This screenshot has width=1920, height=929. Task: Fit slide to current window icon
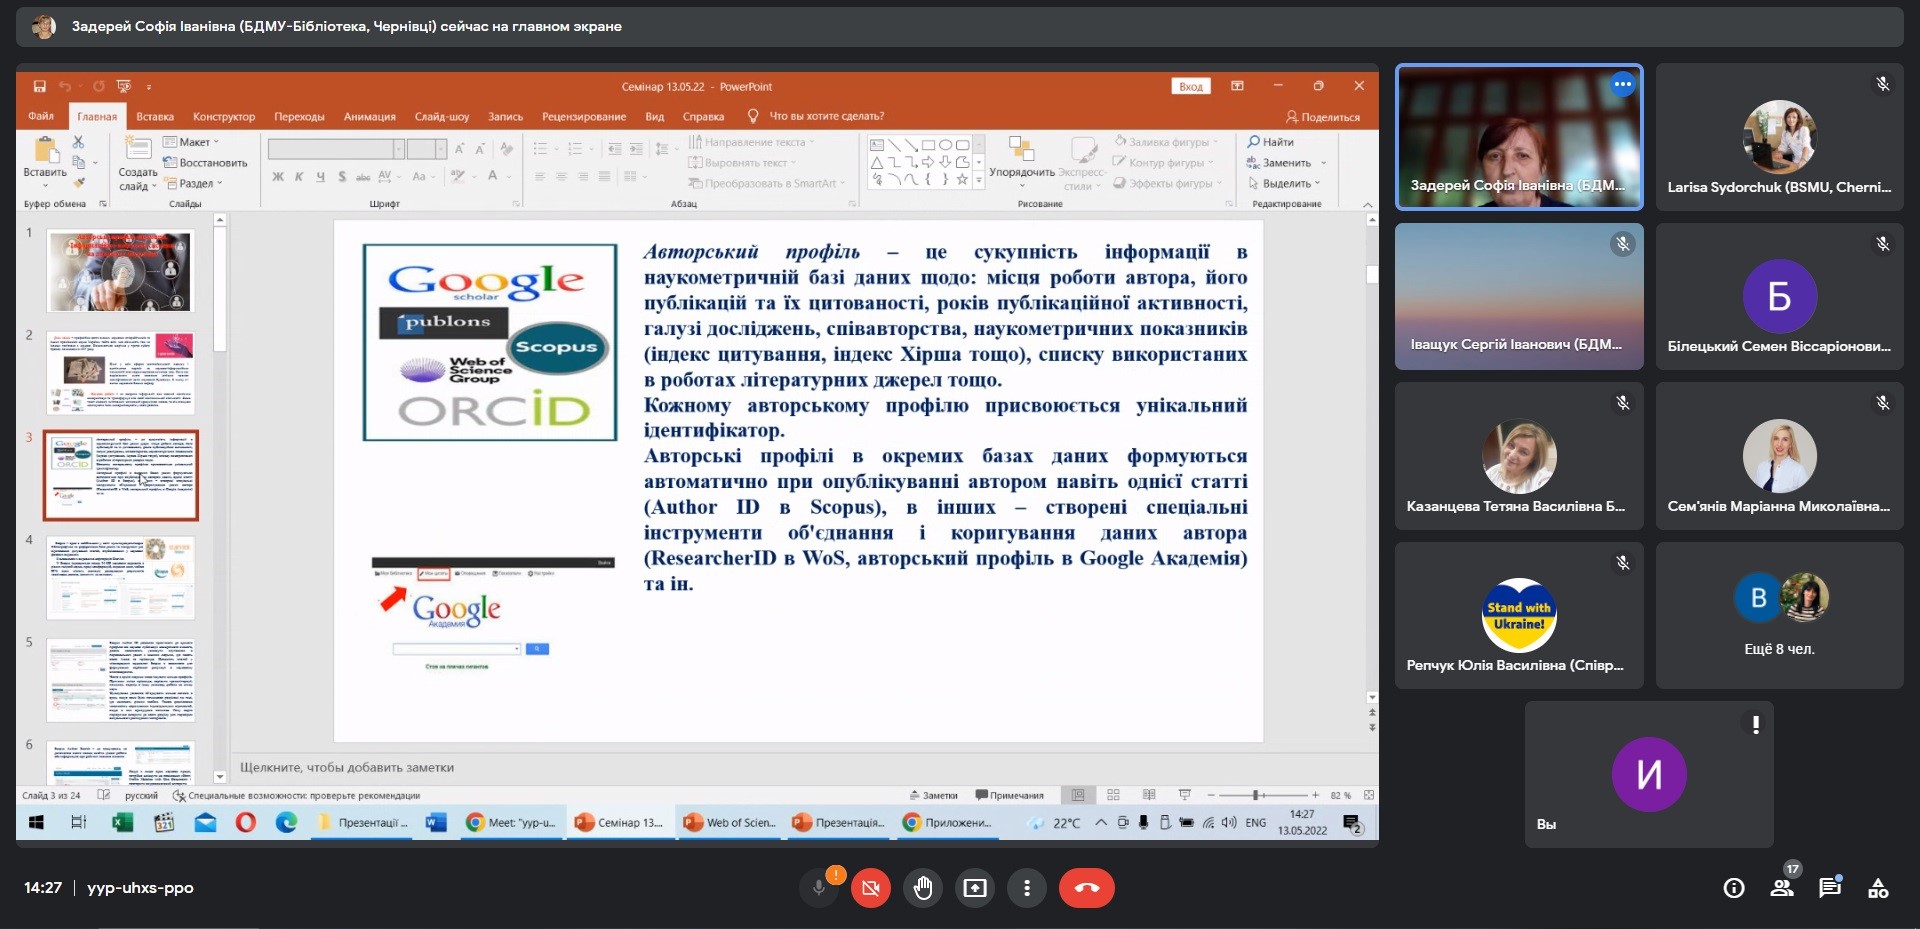(x=1368, y=795)
